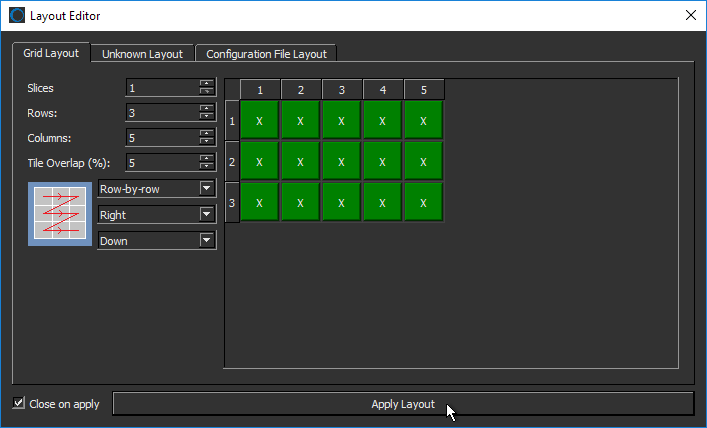
Task: Open the Right direction dropdown
Action: 157,214
